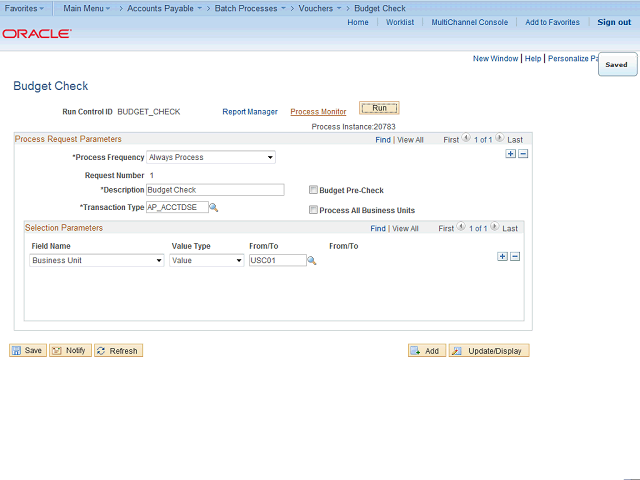Click Personalize Page link
Screen dimensions: 640x480
pyautogui.click(x=573, y=59)
